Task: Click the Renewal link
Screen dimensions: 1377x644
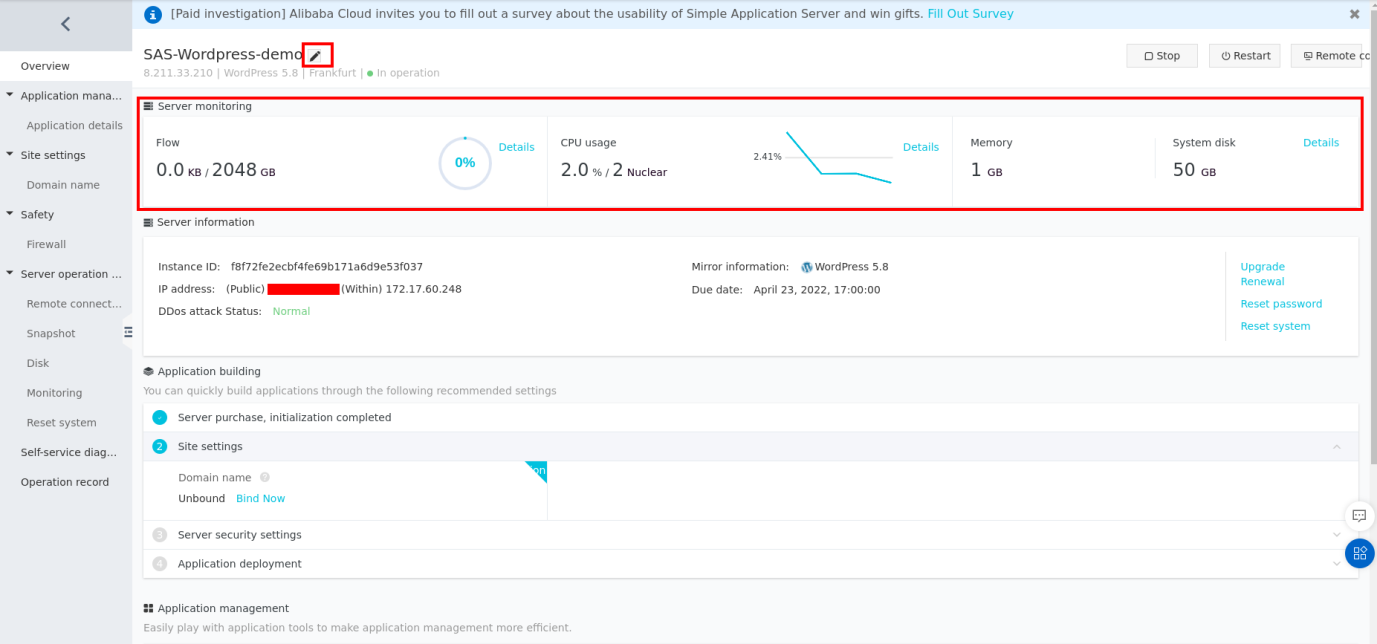Action: tap(1262, 282)
